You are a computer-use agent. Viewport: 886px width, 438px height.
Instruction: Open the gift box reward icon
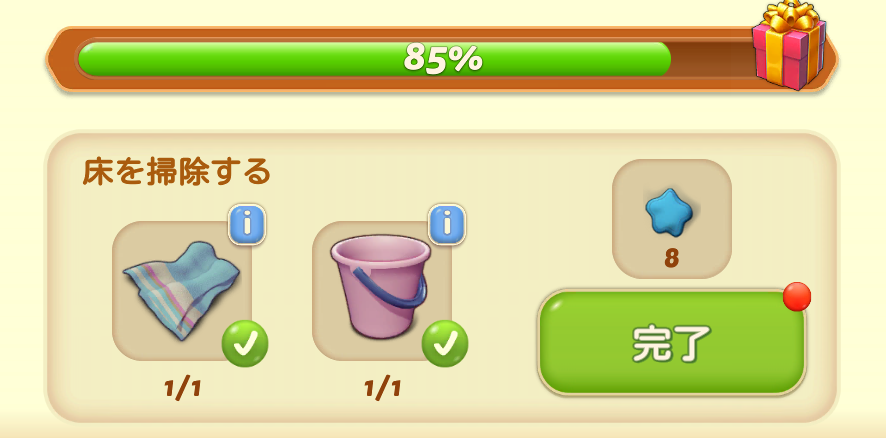pos(789,45)
